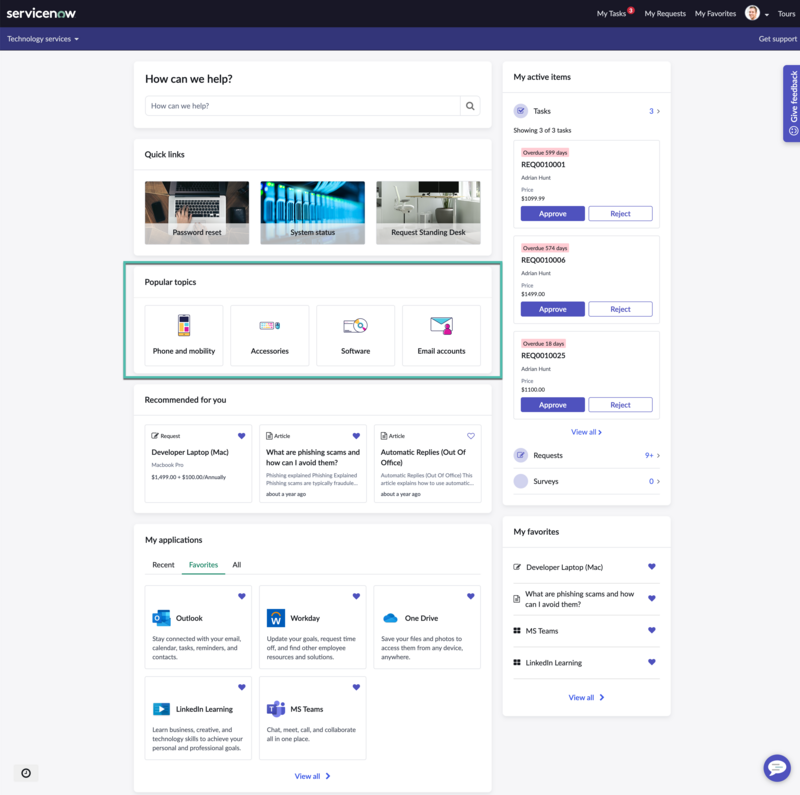The height and width of the screenshot is (795, 800).
Task: Click the Surveys circle icon
Action: 520,481
